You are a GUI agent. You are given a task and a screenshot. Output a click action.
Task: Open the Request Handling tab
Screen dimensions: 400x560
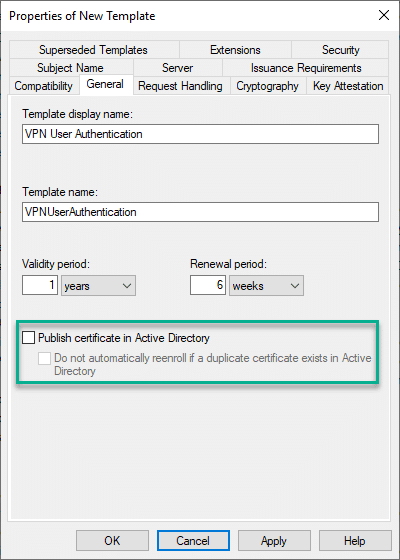tap(180, 86)
